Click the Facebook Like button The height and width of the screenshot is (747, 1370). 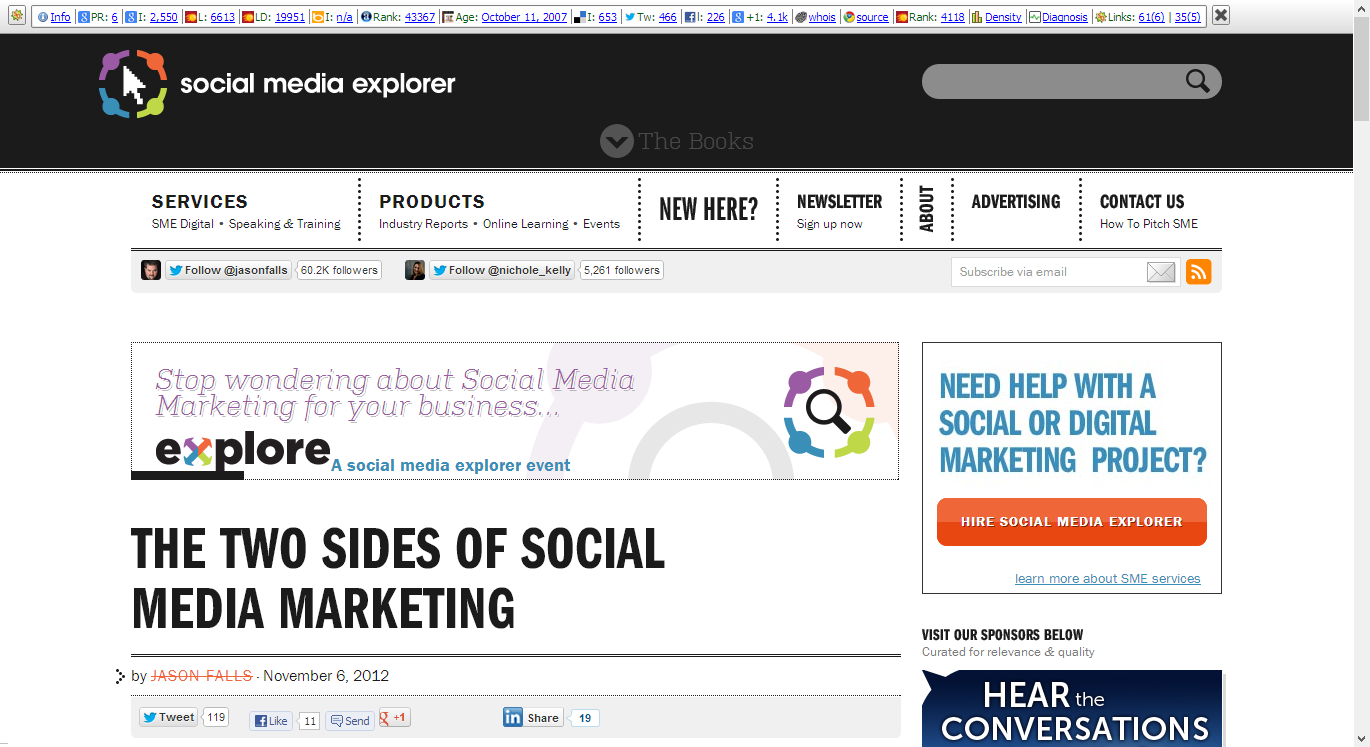(x=271, y=721)
